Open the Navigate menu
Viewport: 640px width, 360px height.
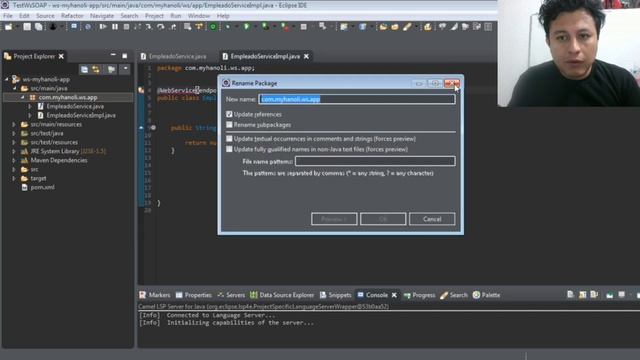click(102, 16)
